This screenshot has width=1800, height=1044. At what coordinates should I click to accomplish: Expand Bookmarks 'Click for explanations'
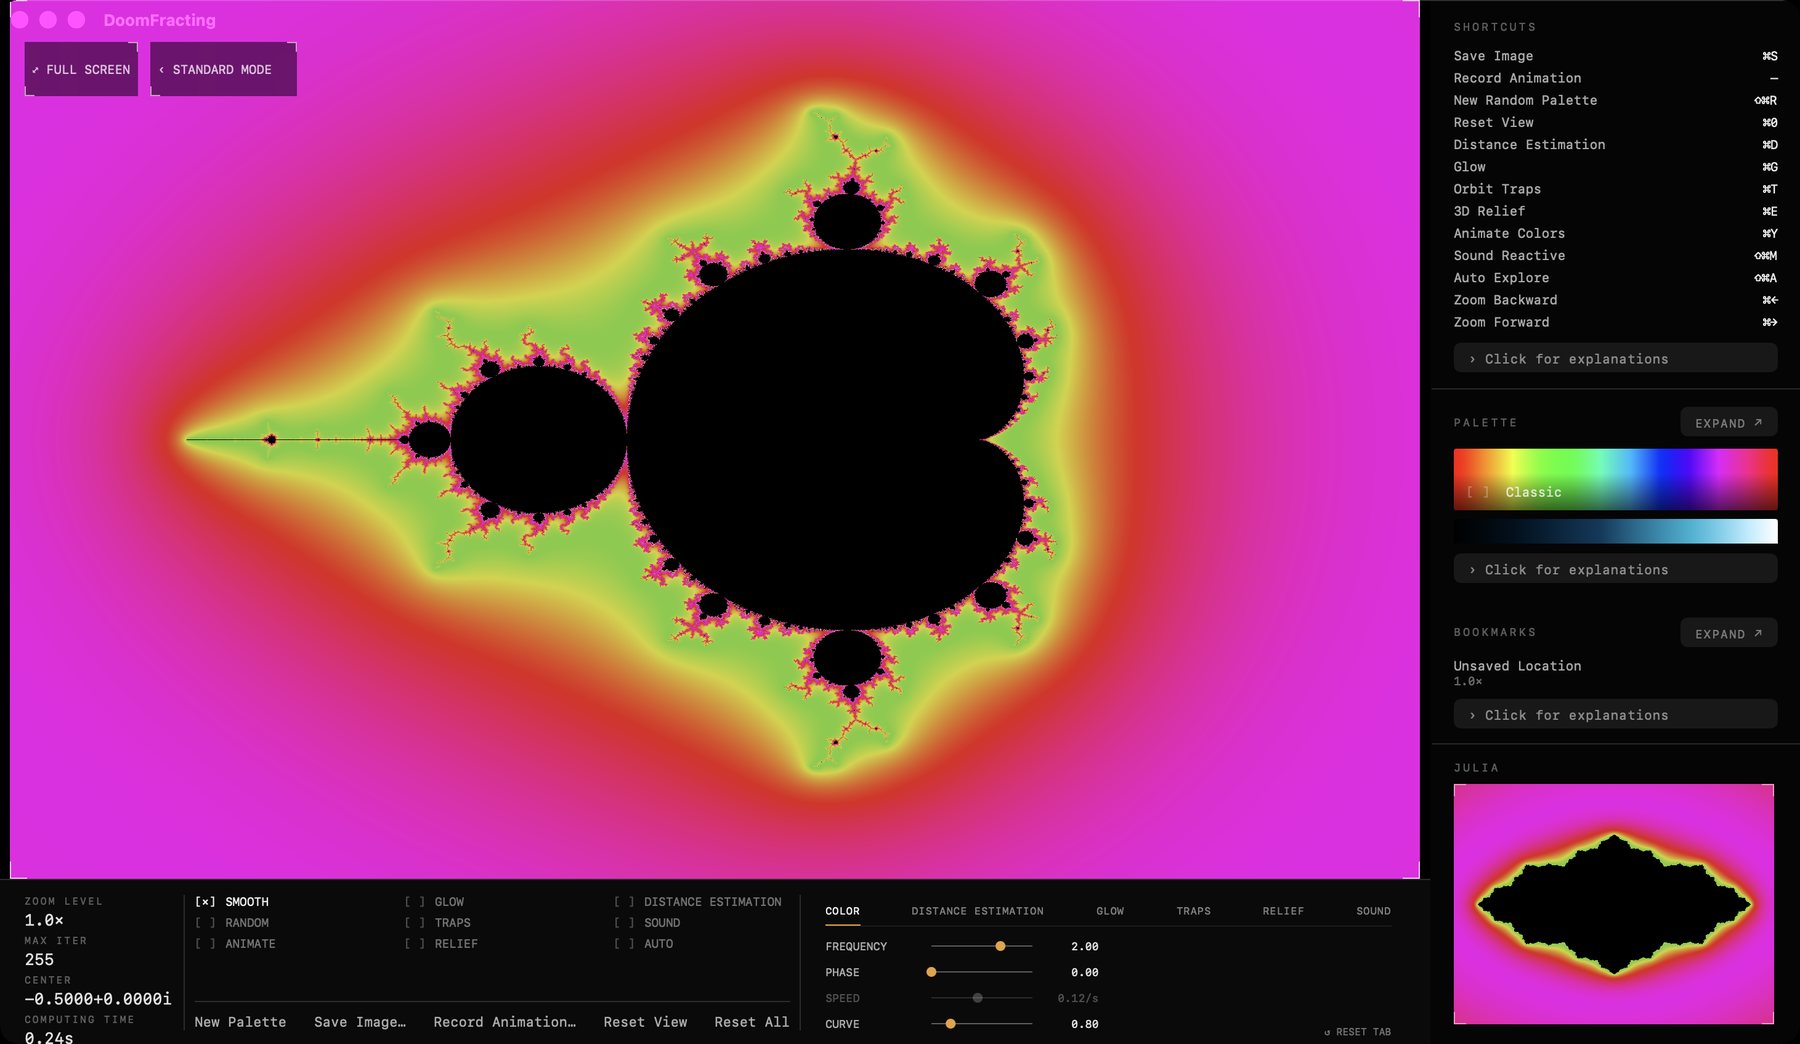tap(1615, 715)
